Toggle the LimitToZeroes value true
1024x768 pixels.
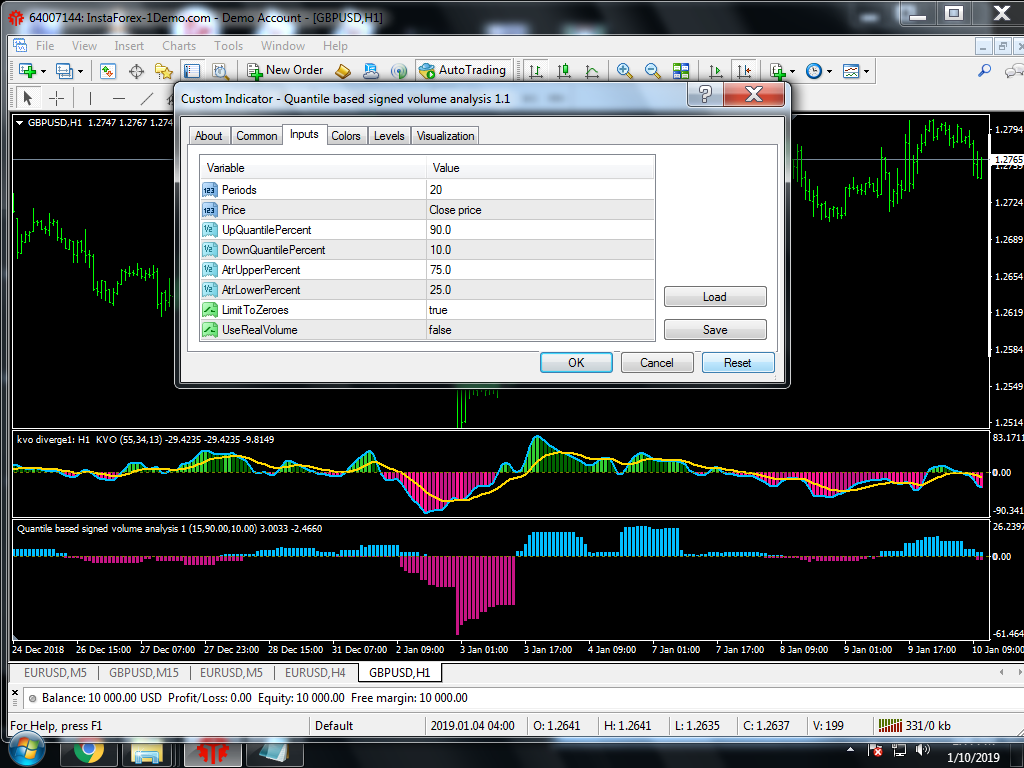(540, 310)
